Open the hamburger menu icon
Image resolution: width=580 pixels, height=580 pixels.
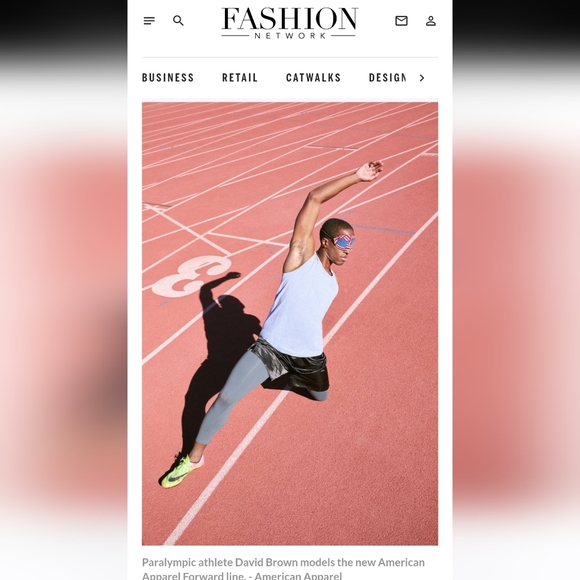tap(149, 21)
